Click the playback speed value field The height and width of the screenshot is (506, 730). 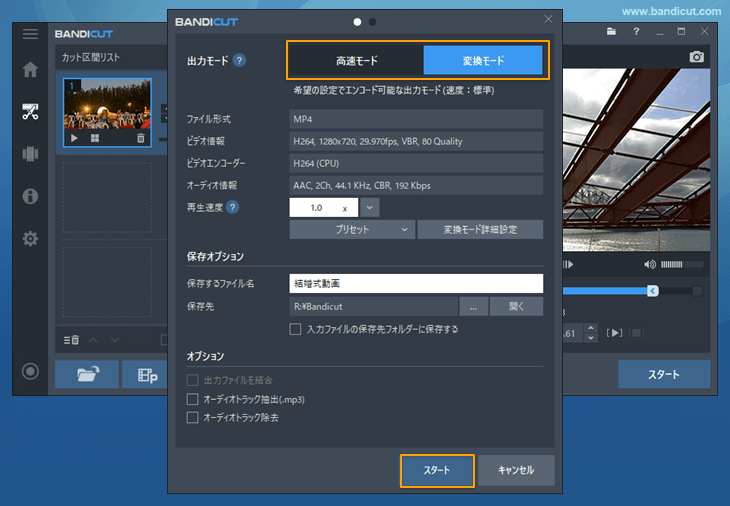click(x=324, y=208)
